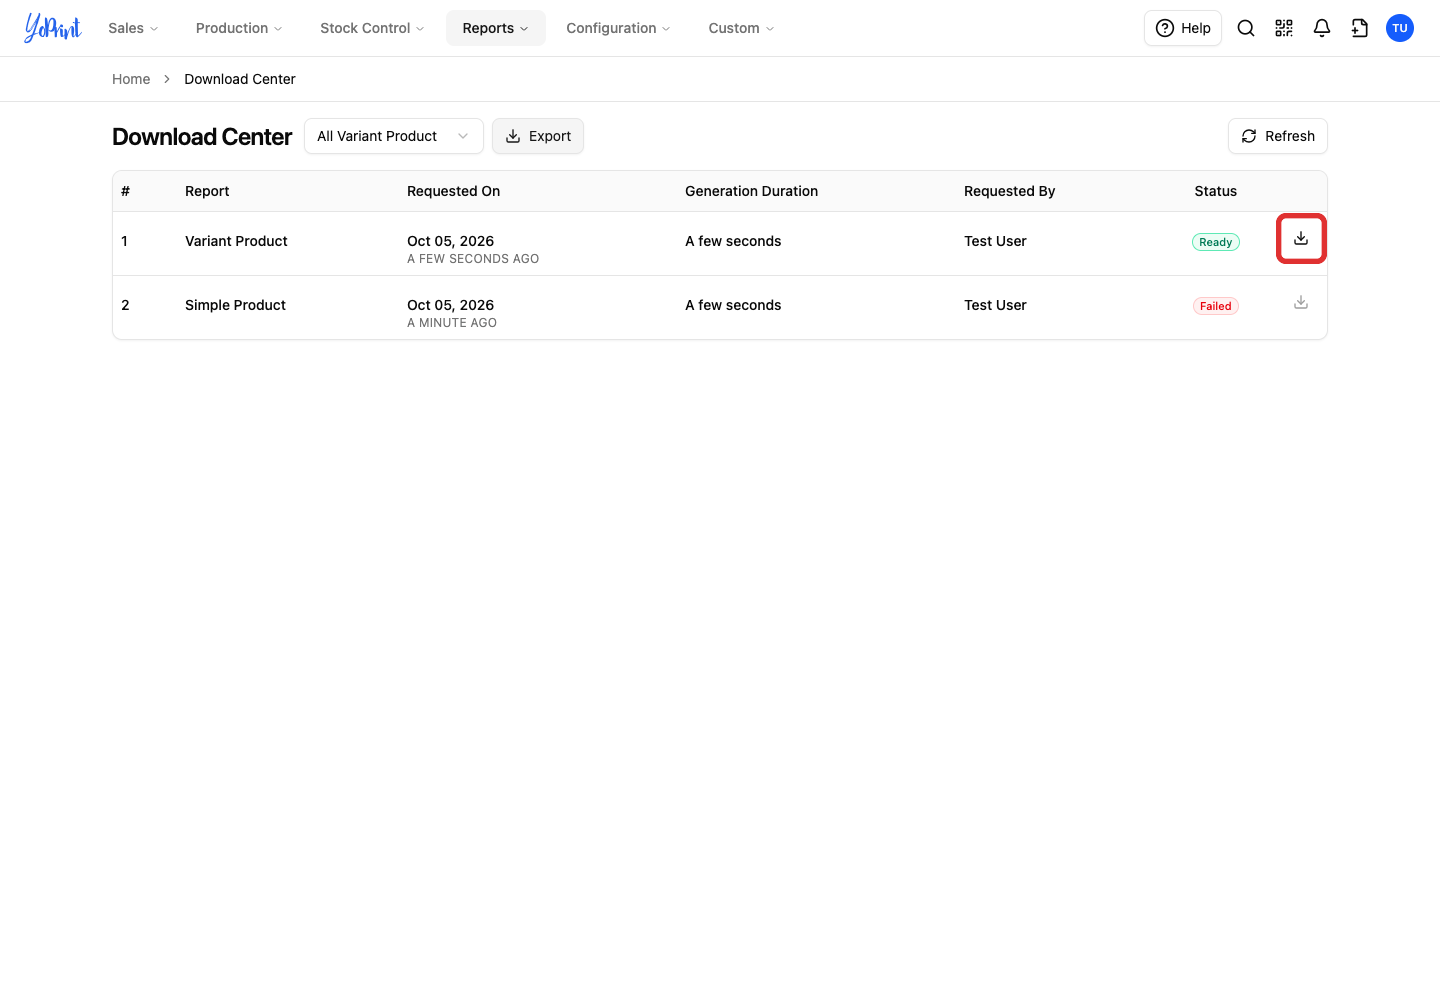Click the new document icon in header
1440x1000 pixels.
pos(1360,28)
